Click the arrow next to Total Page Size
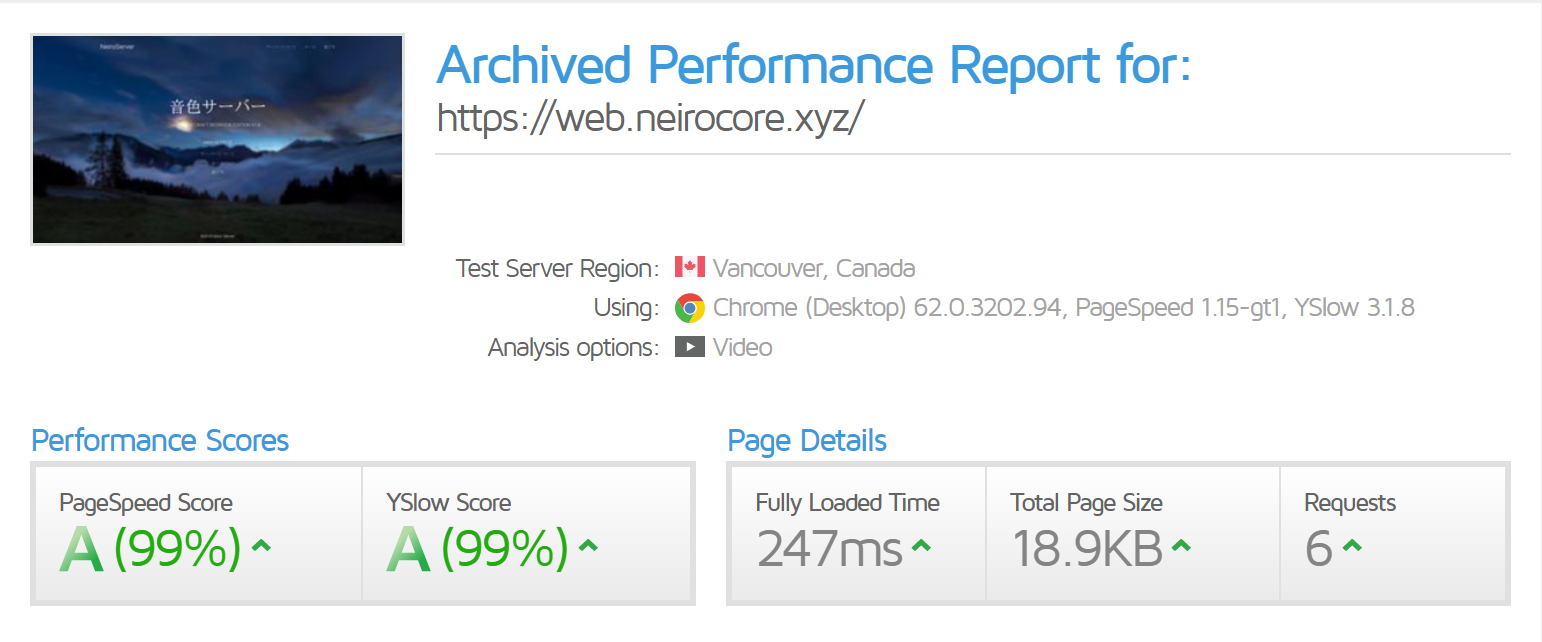Viewport: 1542px width, 642px height. point(1181,545)
